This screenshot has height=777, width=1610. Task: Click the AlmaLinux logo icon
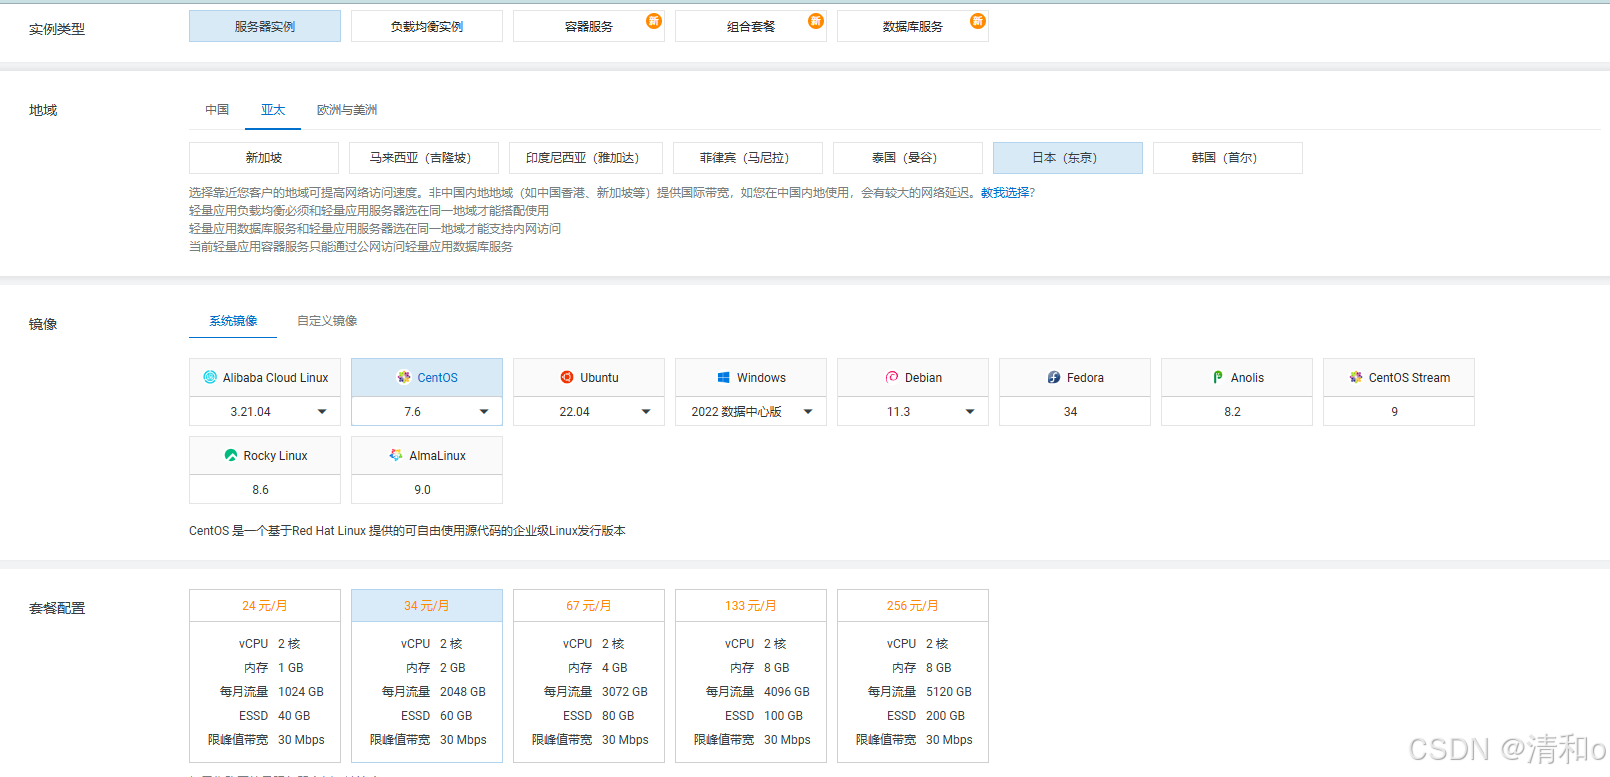point(396,455)
